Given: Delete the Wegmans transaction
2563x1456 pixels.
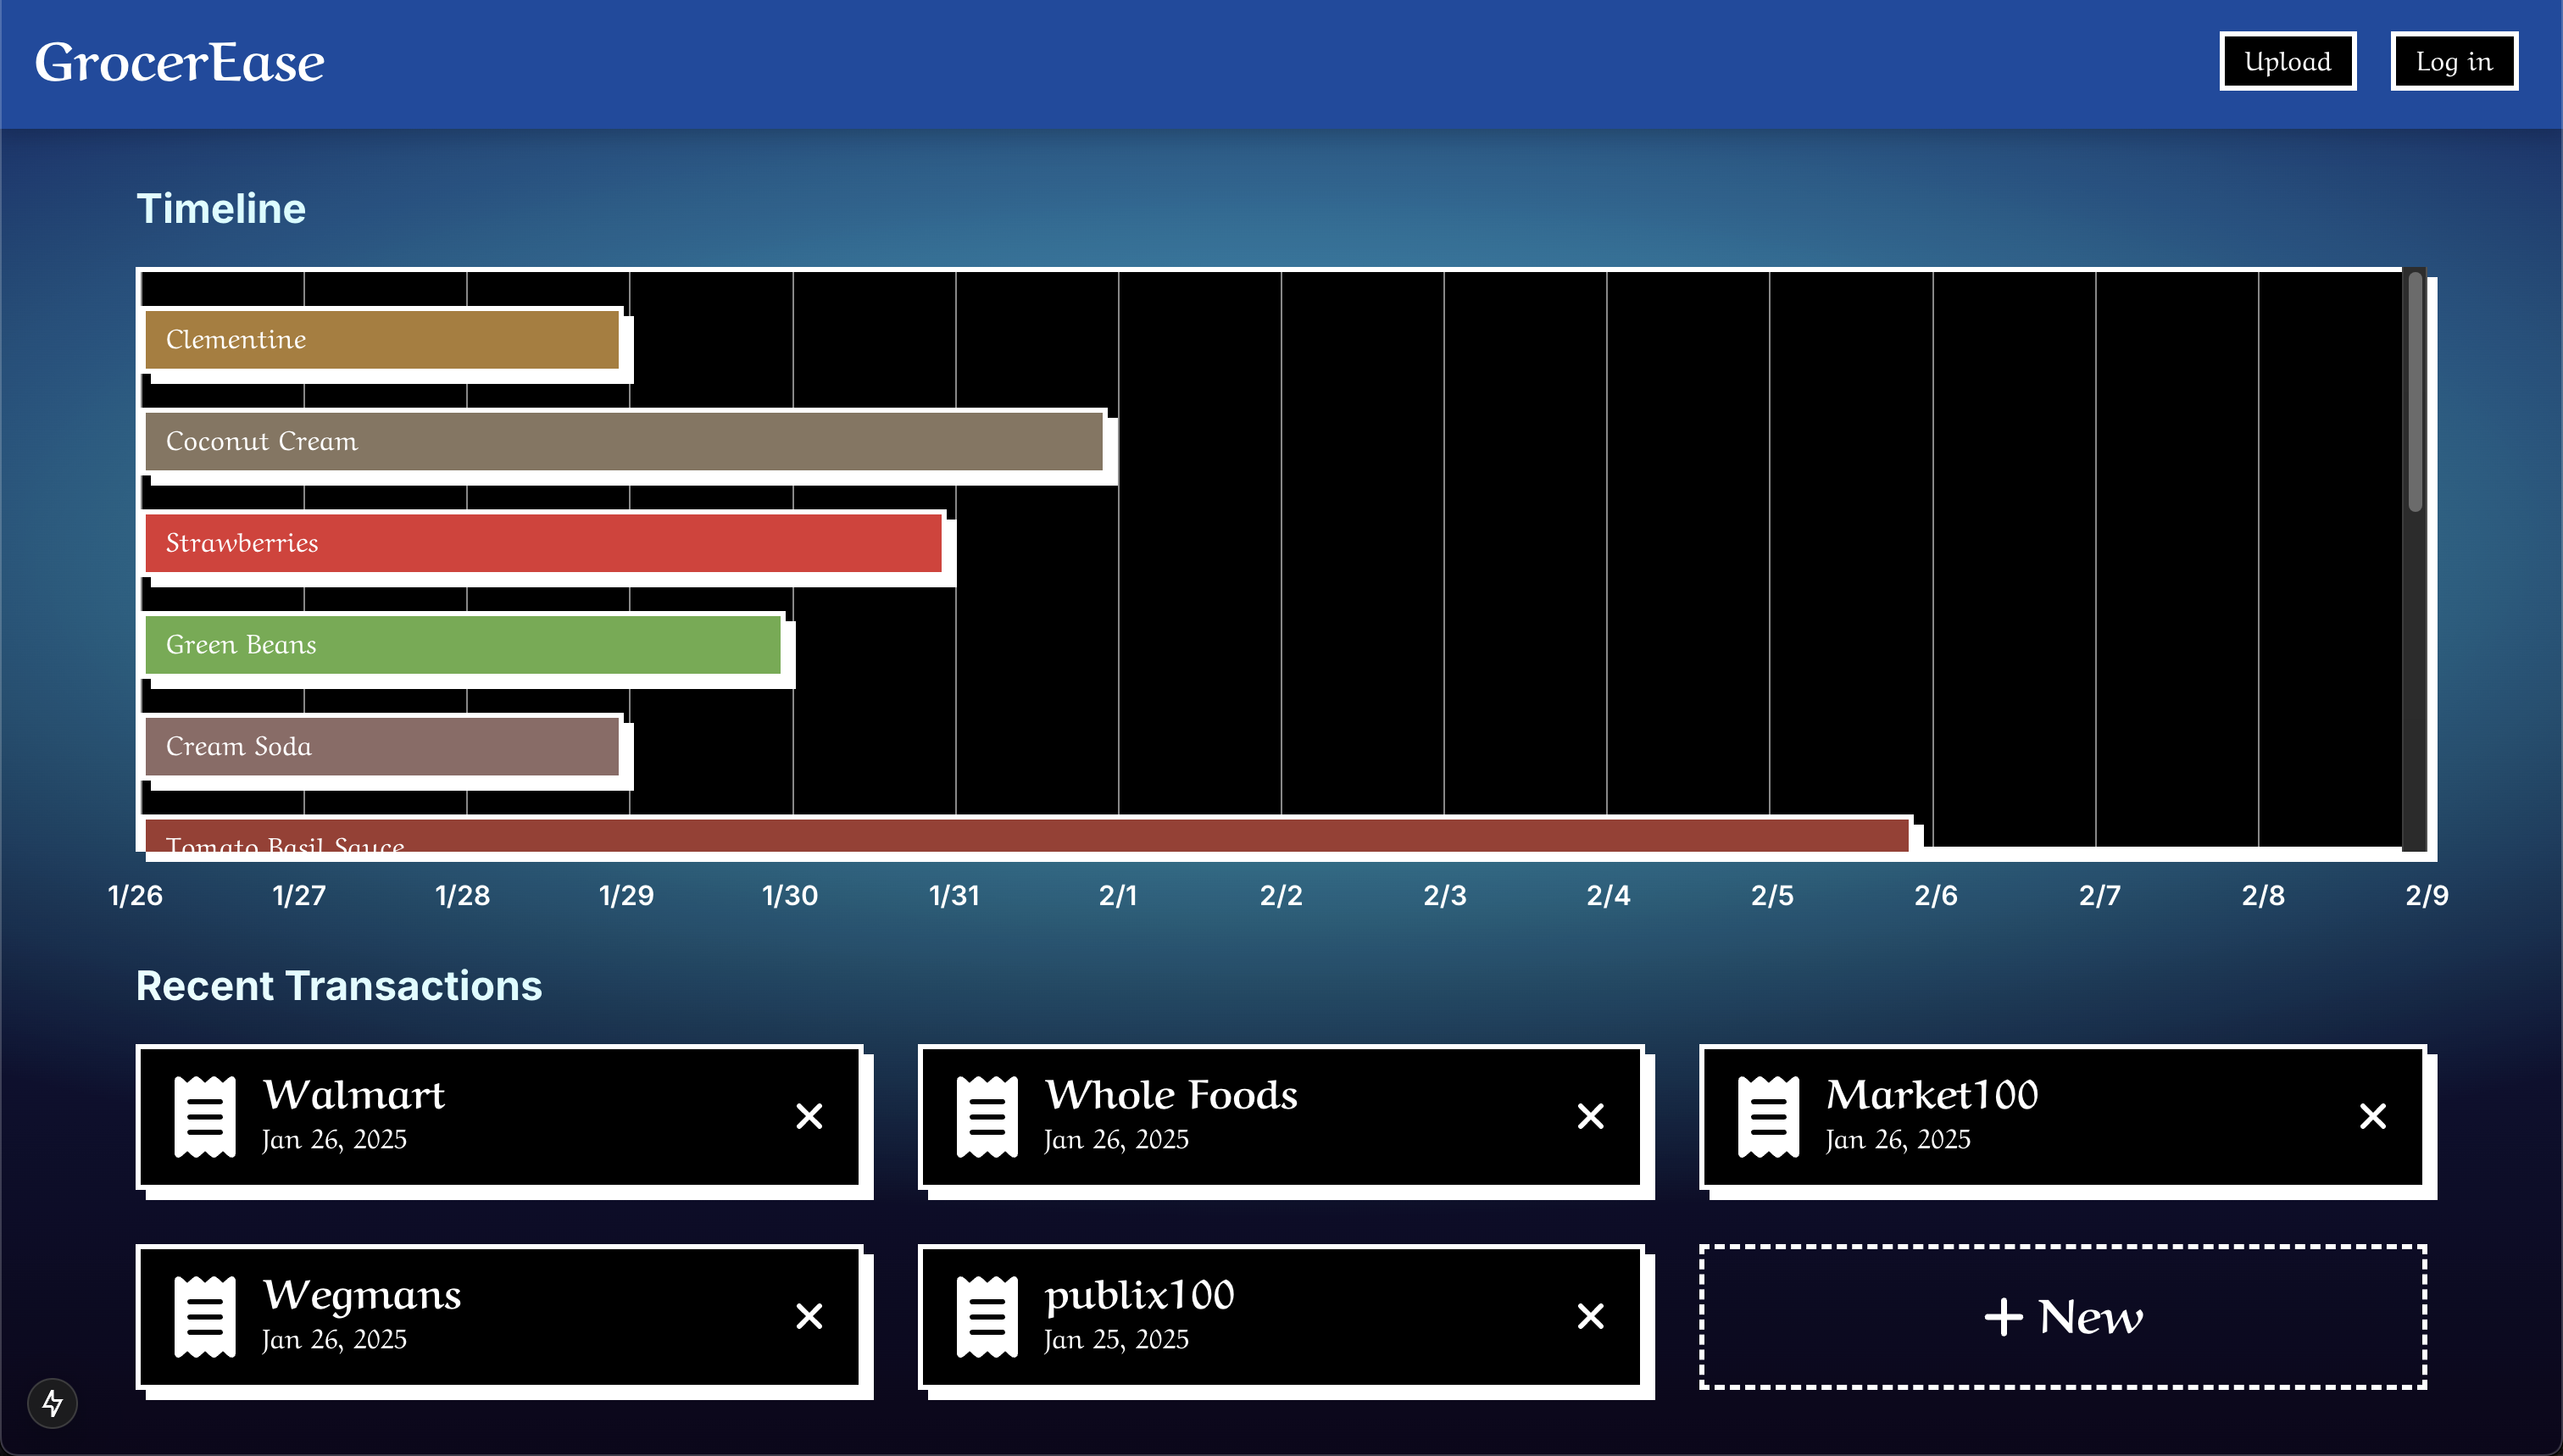Looking at the screenshot, I should [x=809, y=1316].
